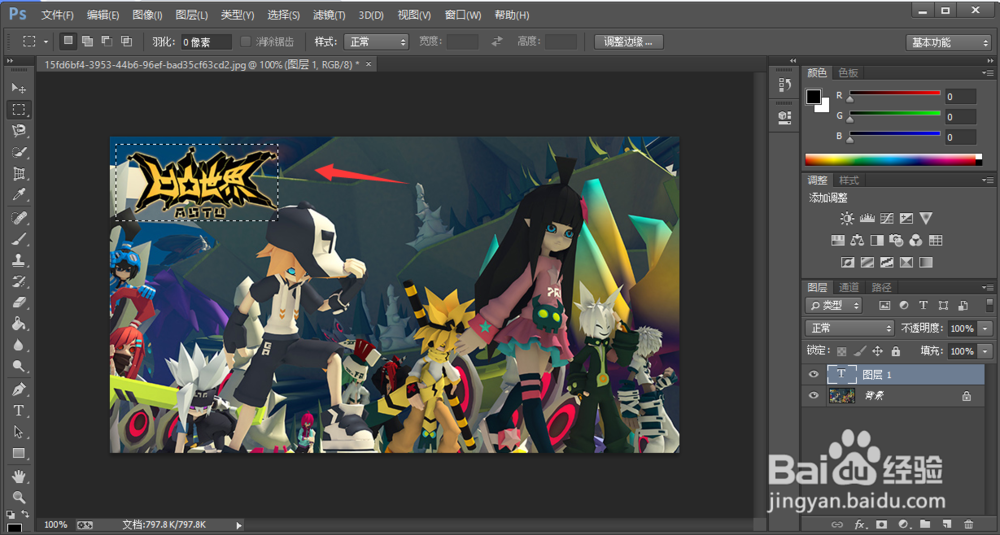Select the Paint Bucket tool
The image size is (1000, 535).
click(x=18, y=324)
